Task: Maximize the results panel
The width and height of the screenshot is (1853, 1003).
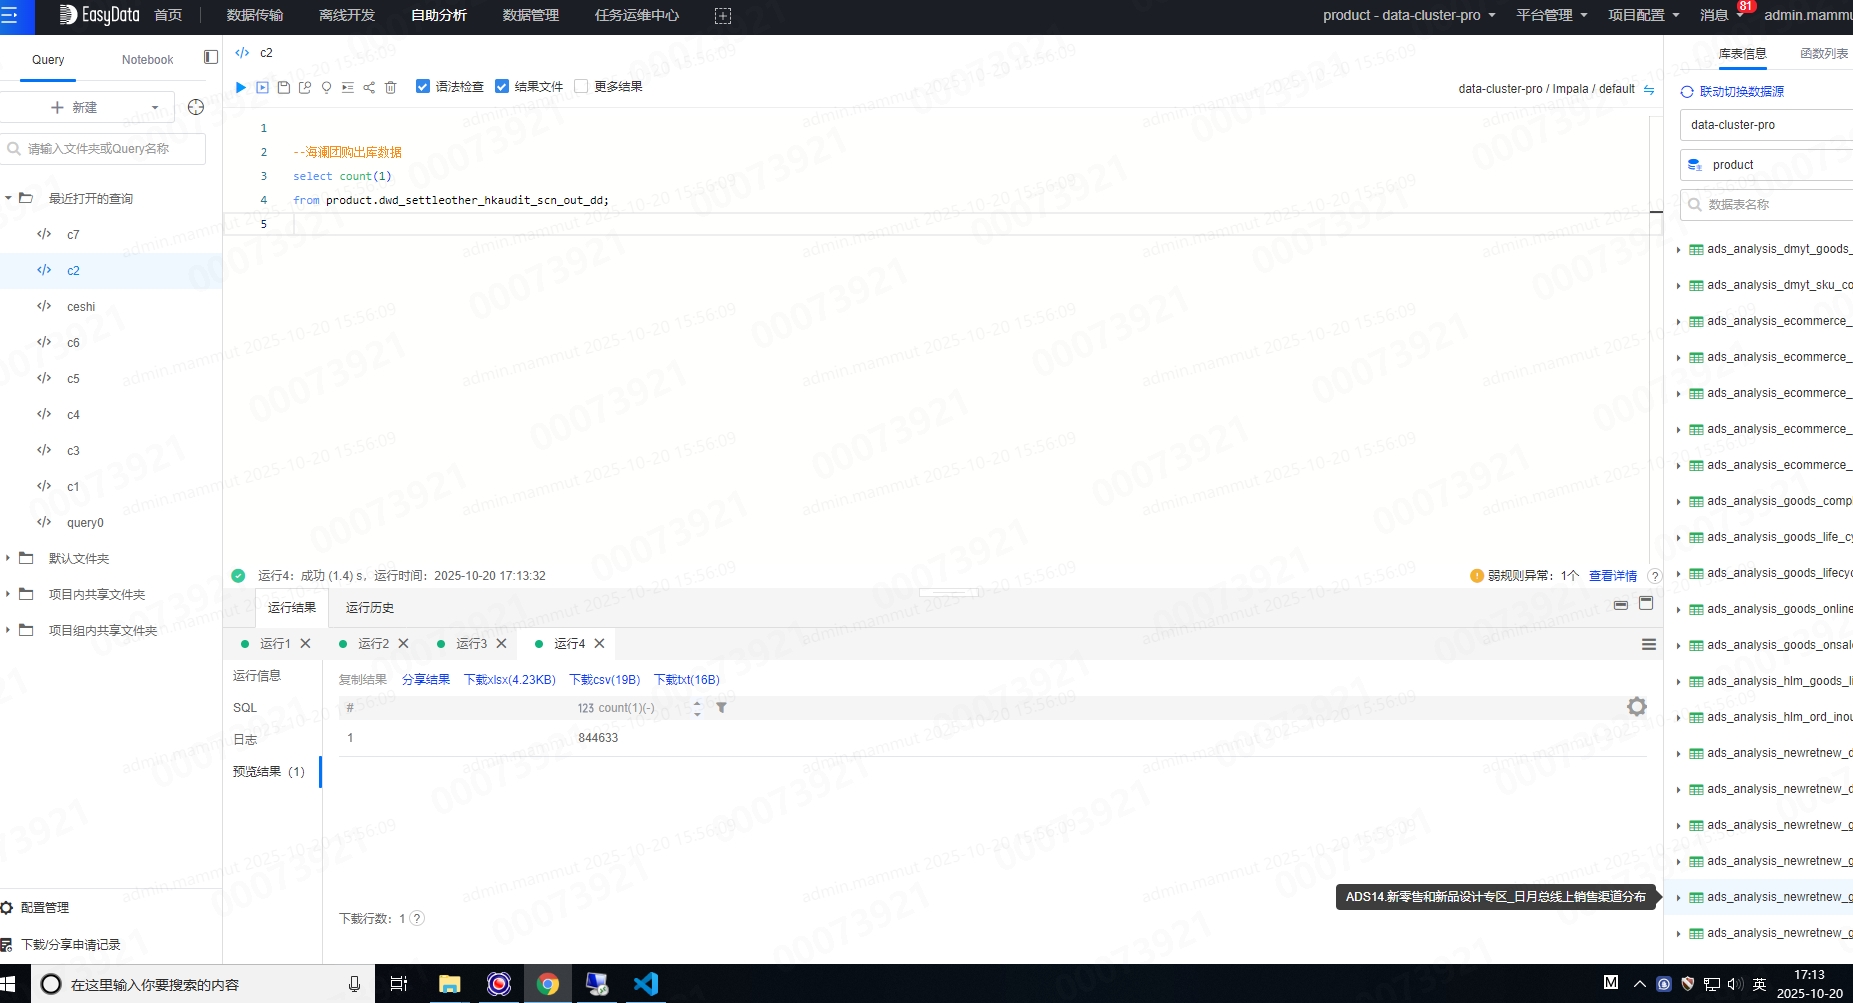Action: tap(1646, 604)
